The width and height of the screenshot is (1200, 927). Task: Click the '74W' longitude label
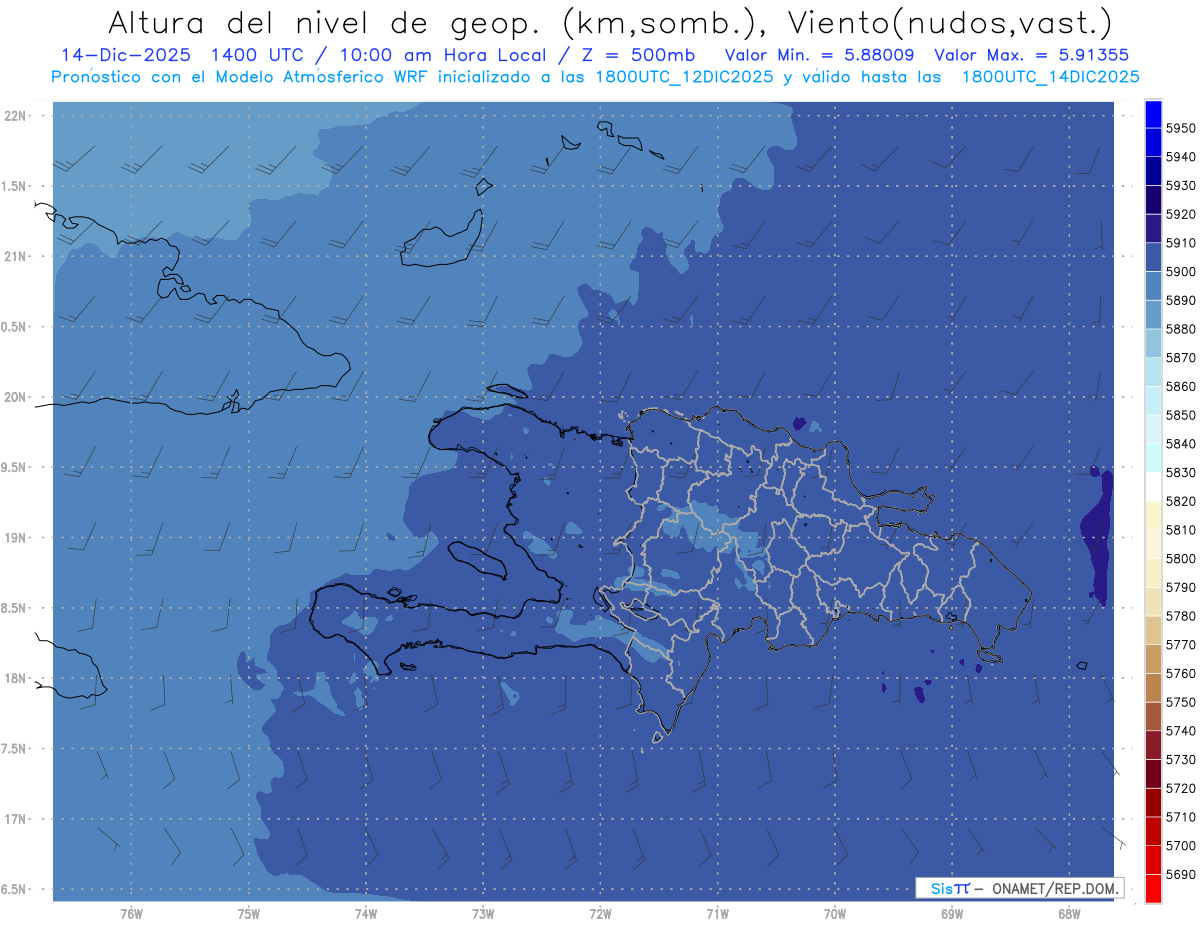click(366, 914)
